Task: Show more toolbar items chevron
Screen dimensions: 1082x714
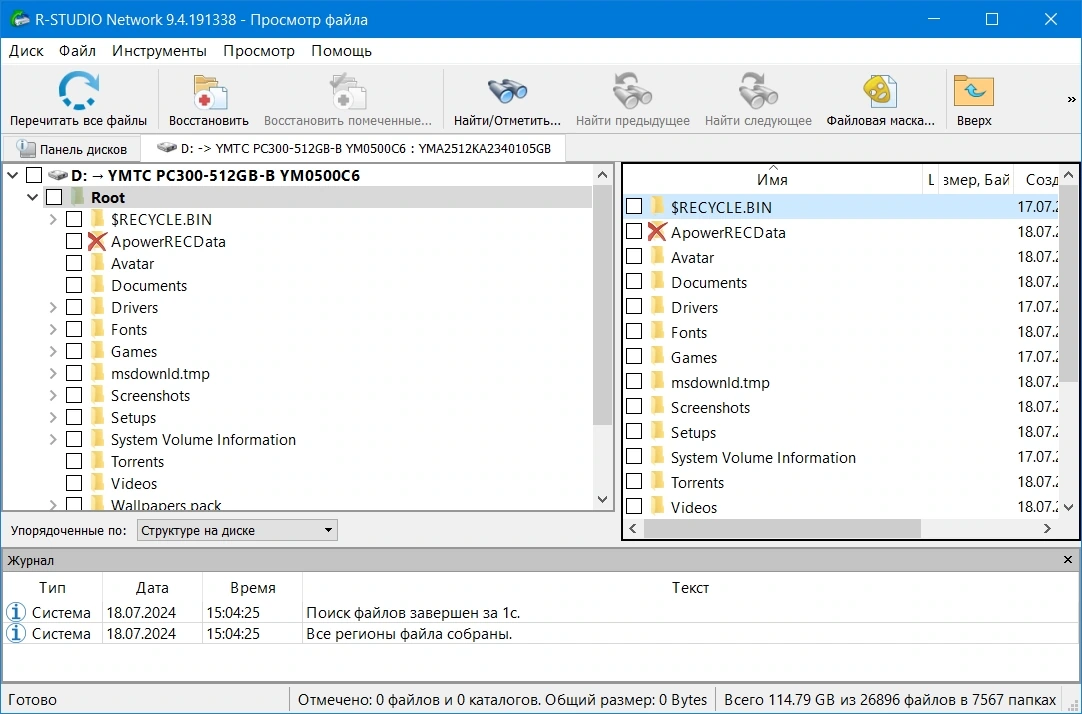Action: pyautogui.click(x=1071, y=99)
